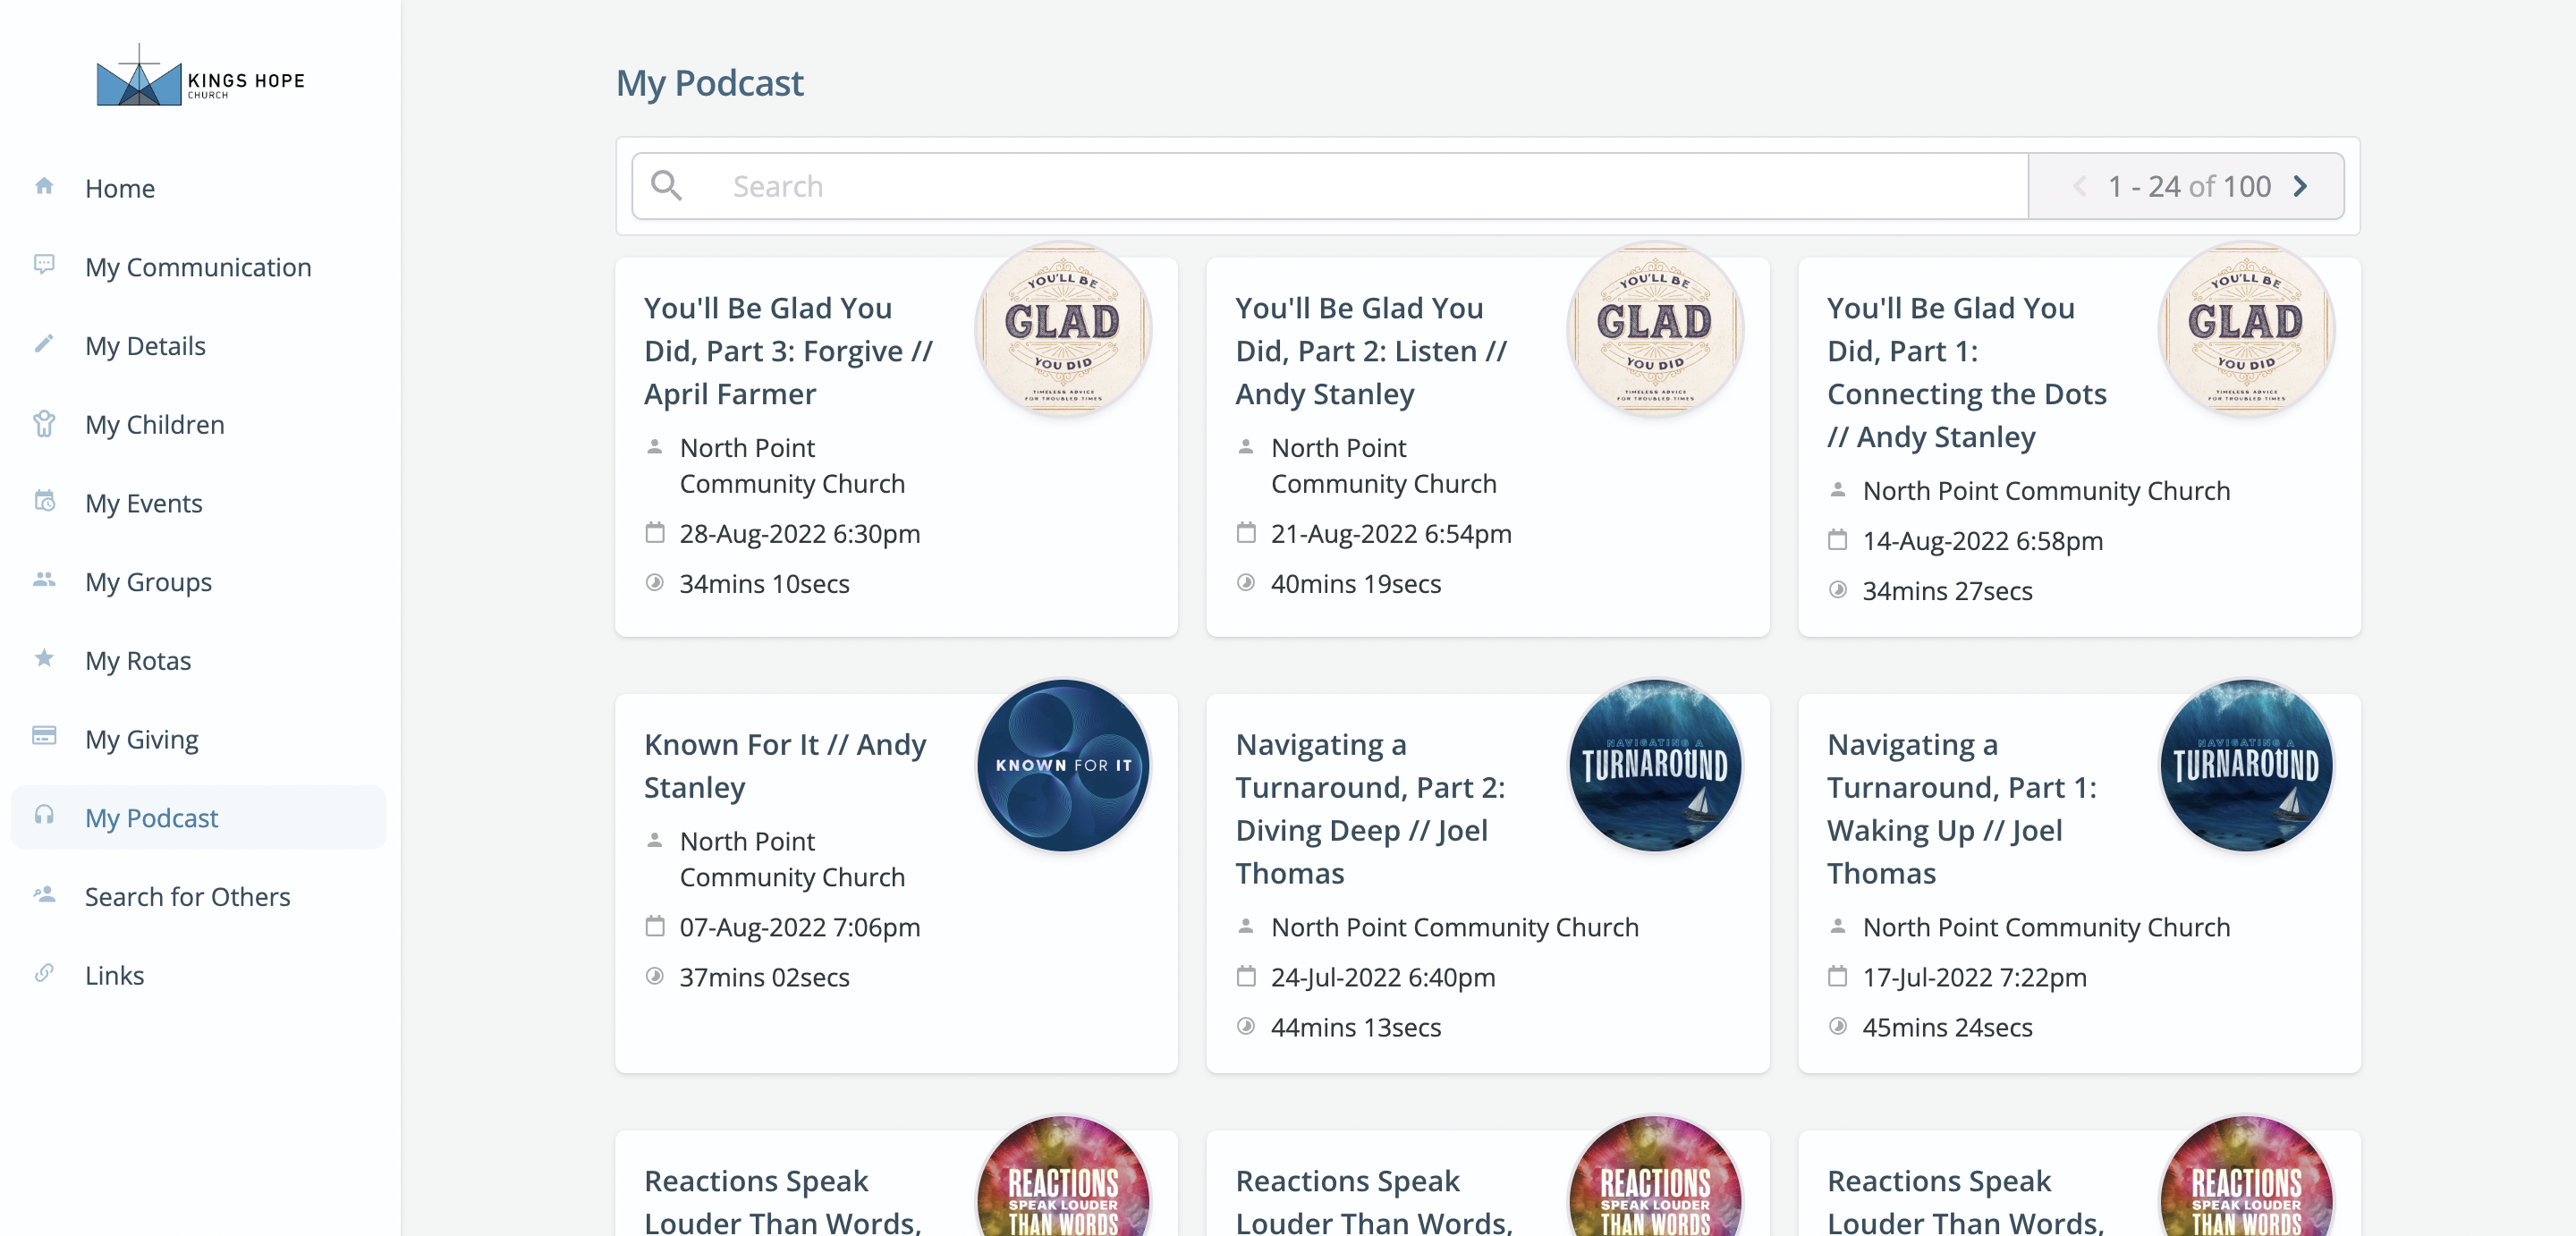
Task: Go to previous page using left chevron
Action: 2080,186
